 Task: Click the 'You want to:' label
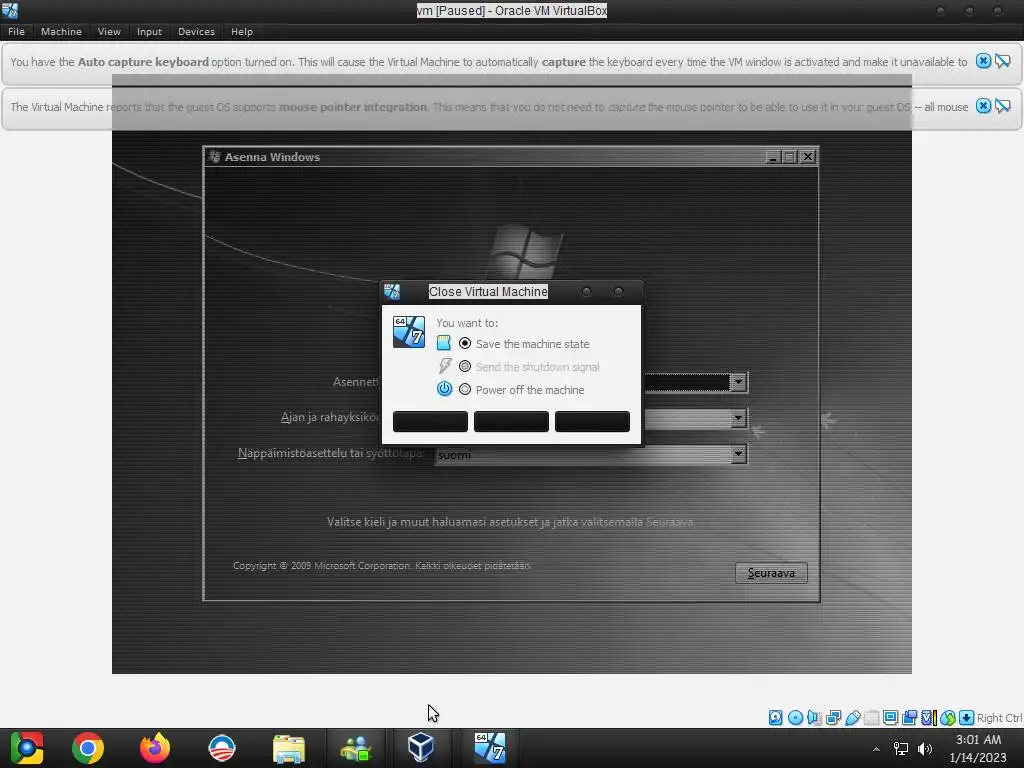click(467, 323)
